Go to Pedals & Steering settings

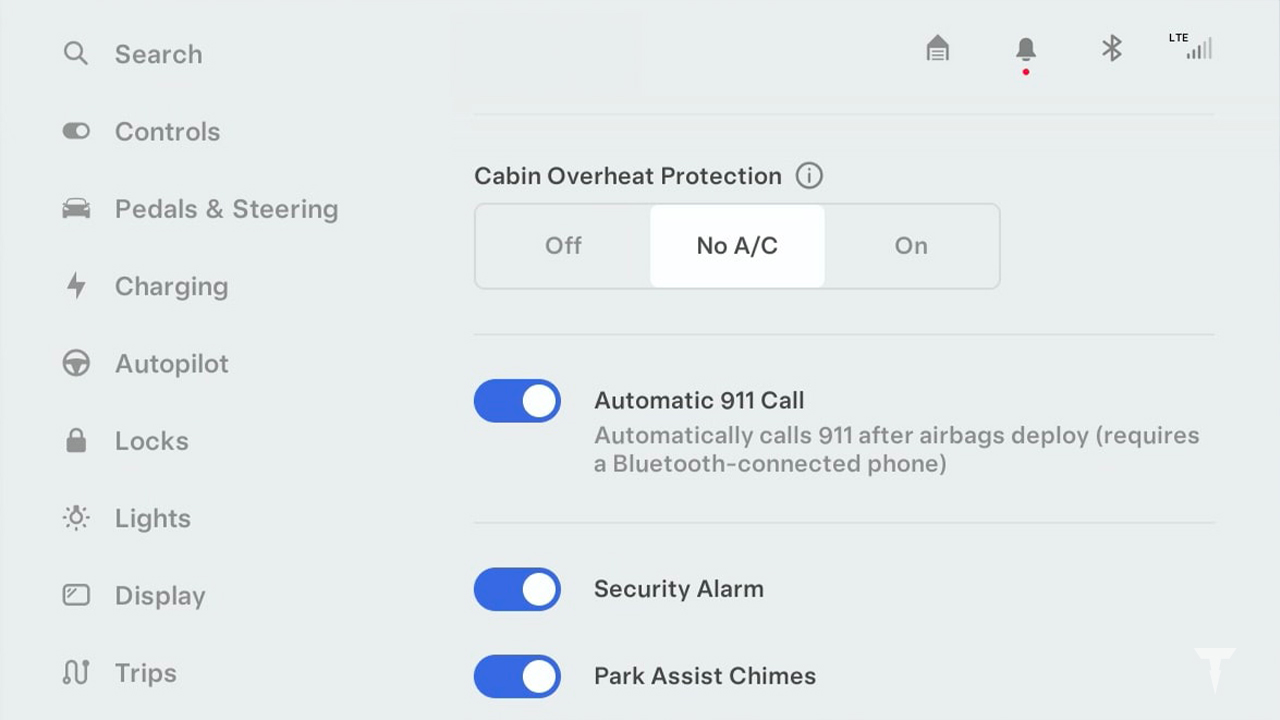pyautogui.click(x=200, y=209)
